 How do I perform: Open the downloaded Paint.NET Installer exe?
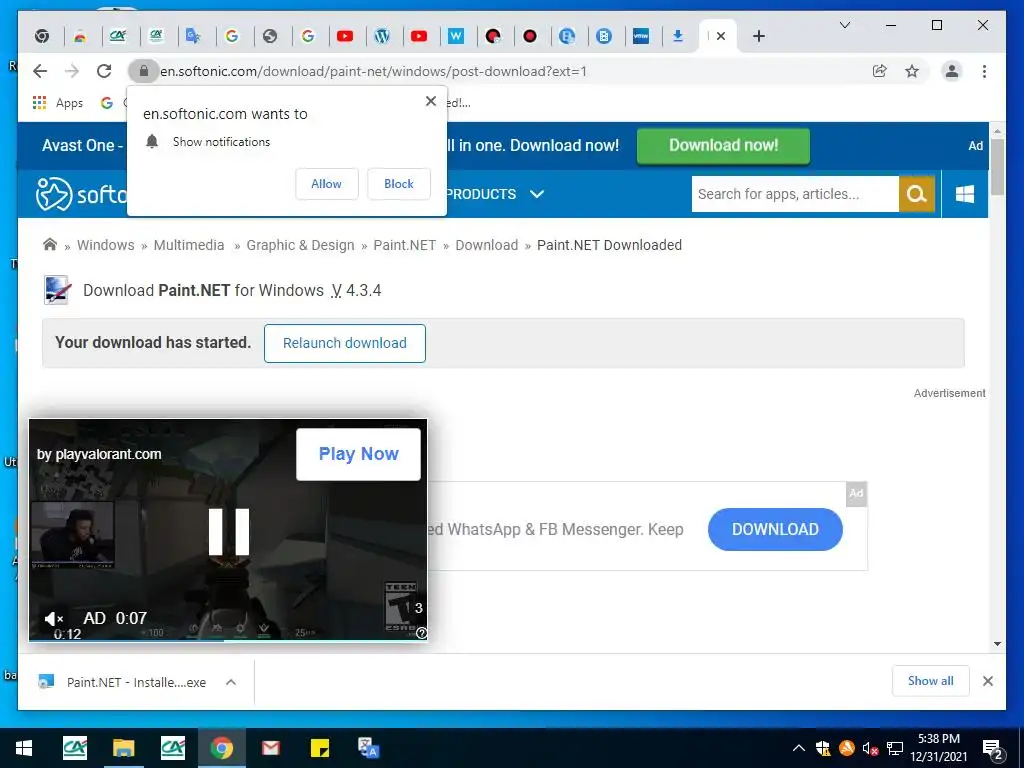coord(122,682)
